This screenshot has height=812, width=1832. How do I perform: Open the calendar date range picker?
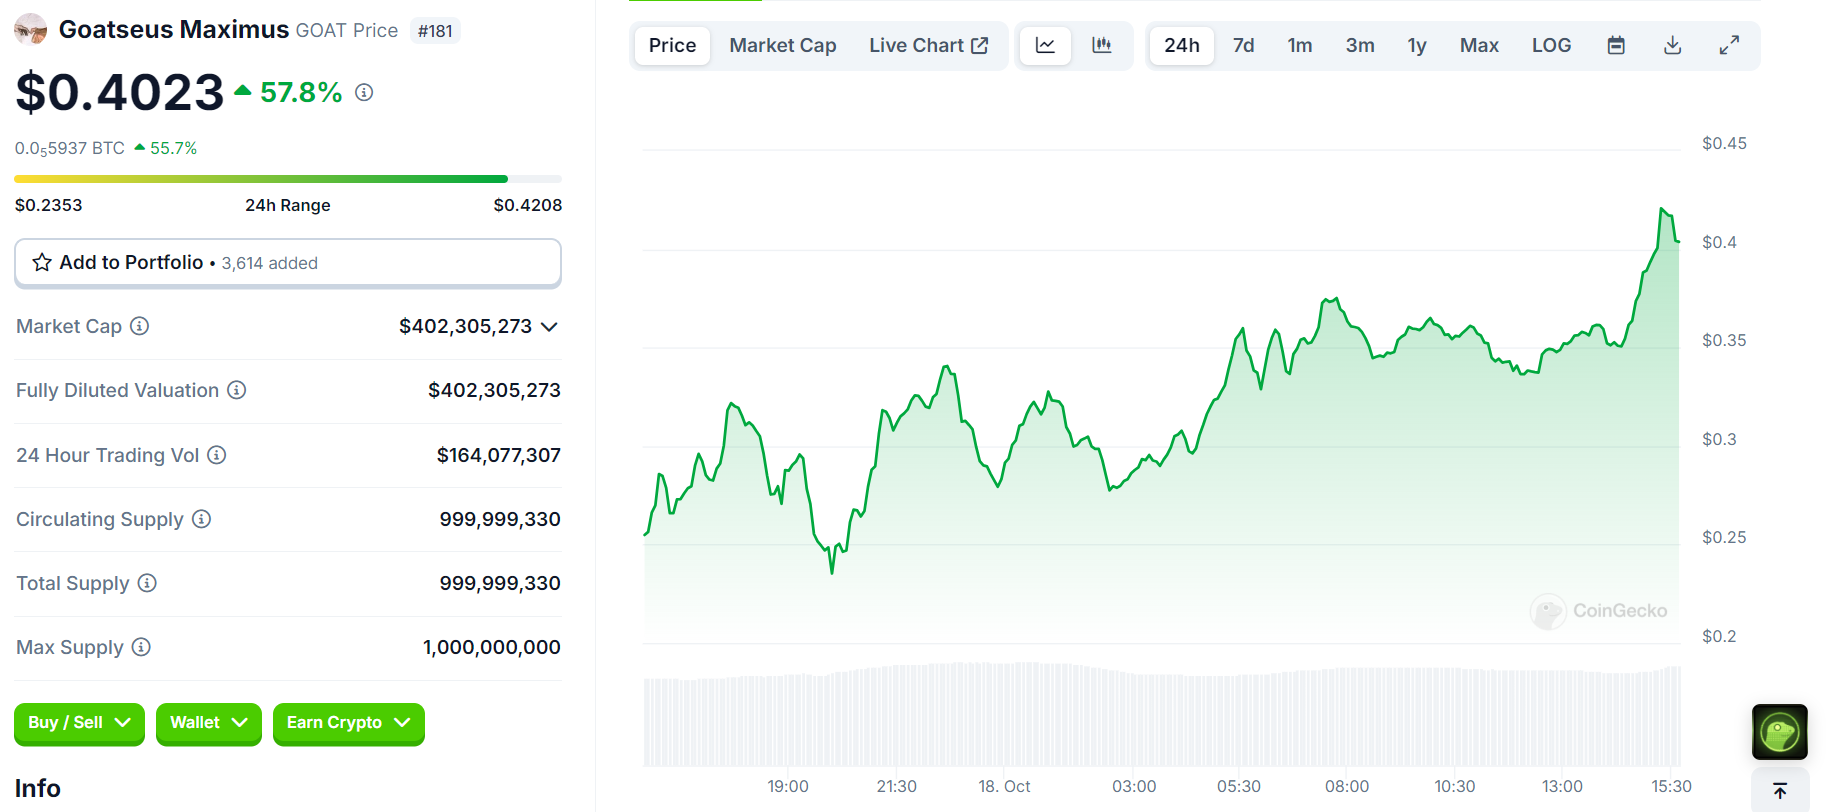(1616, 45)
